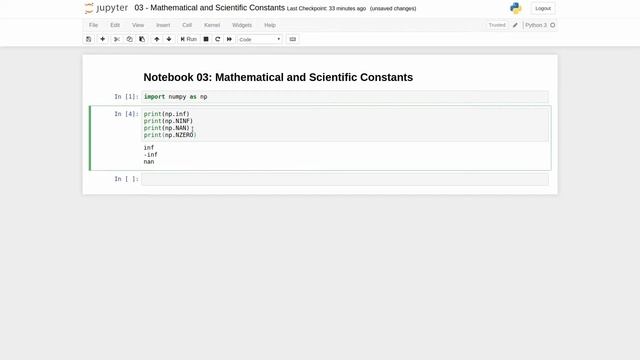Click the Python 3 kernel name
Viewport: 640px width, 360px height.
tap(536, 25)
